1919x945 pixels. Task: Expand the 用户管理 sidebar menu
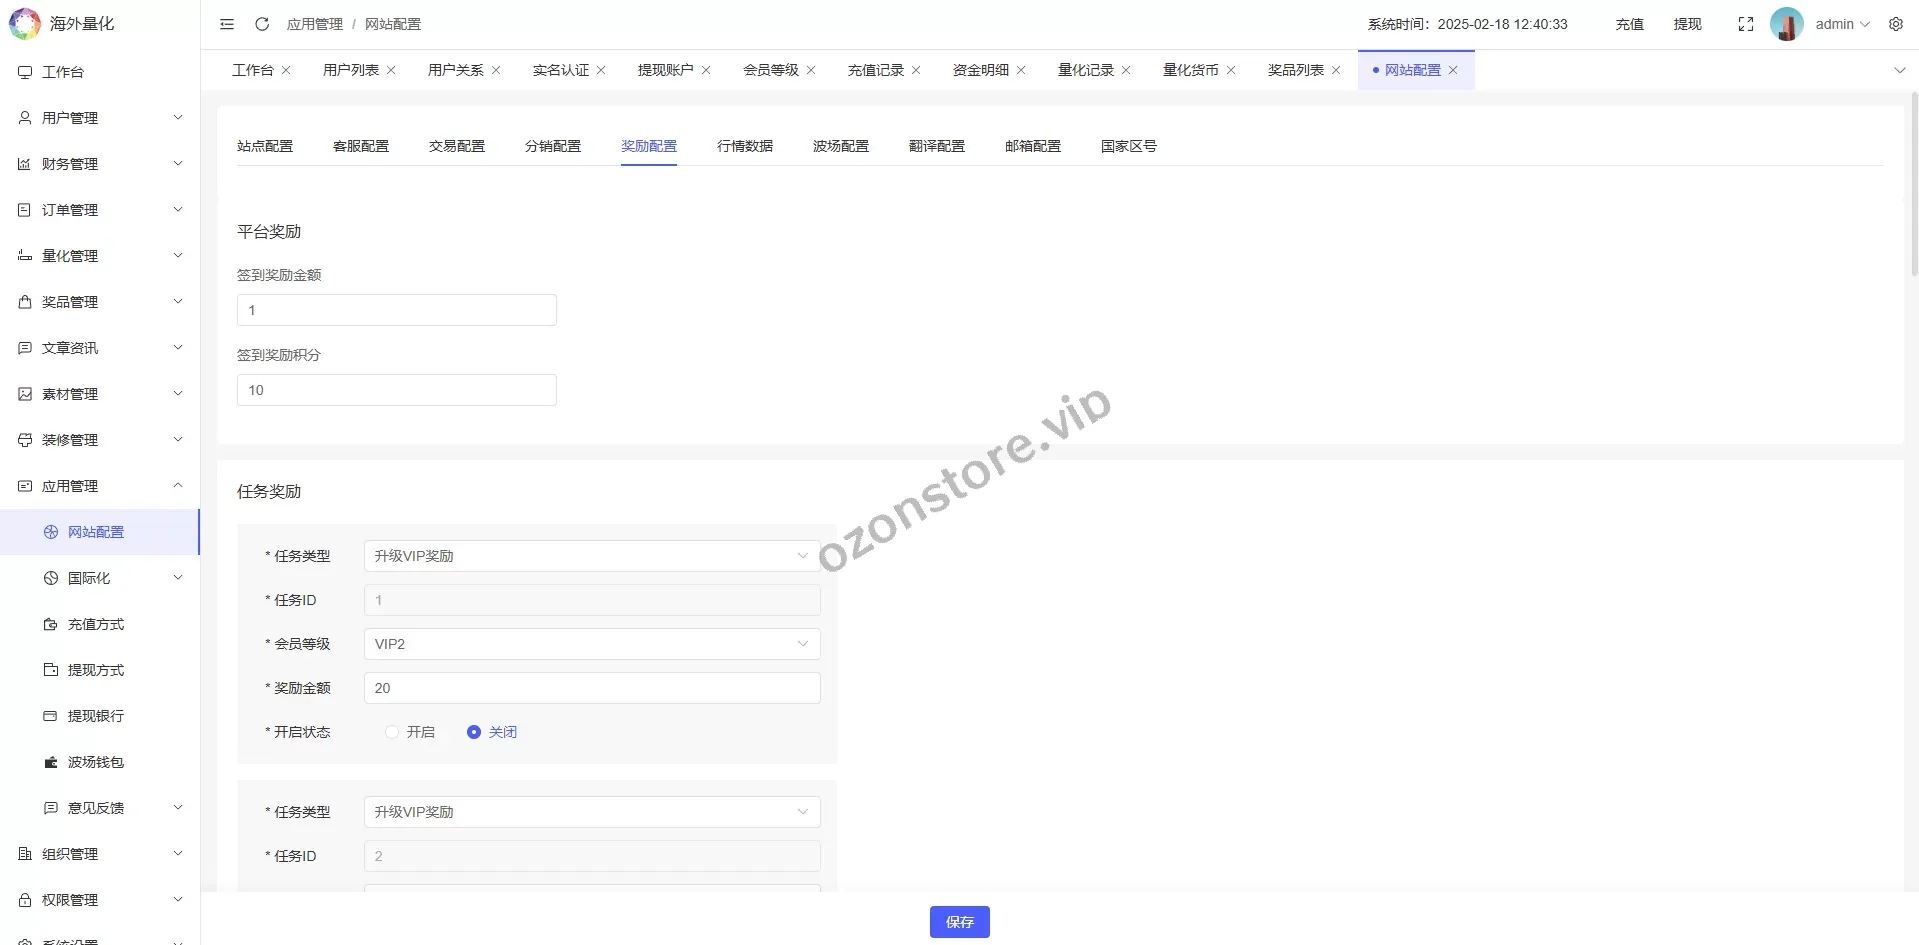coord(100,118)
